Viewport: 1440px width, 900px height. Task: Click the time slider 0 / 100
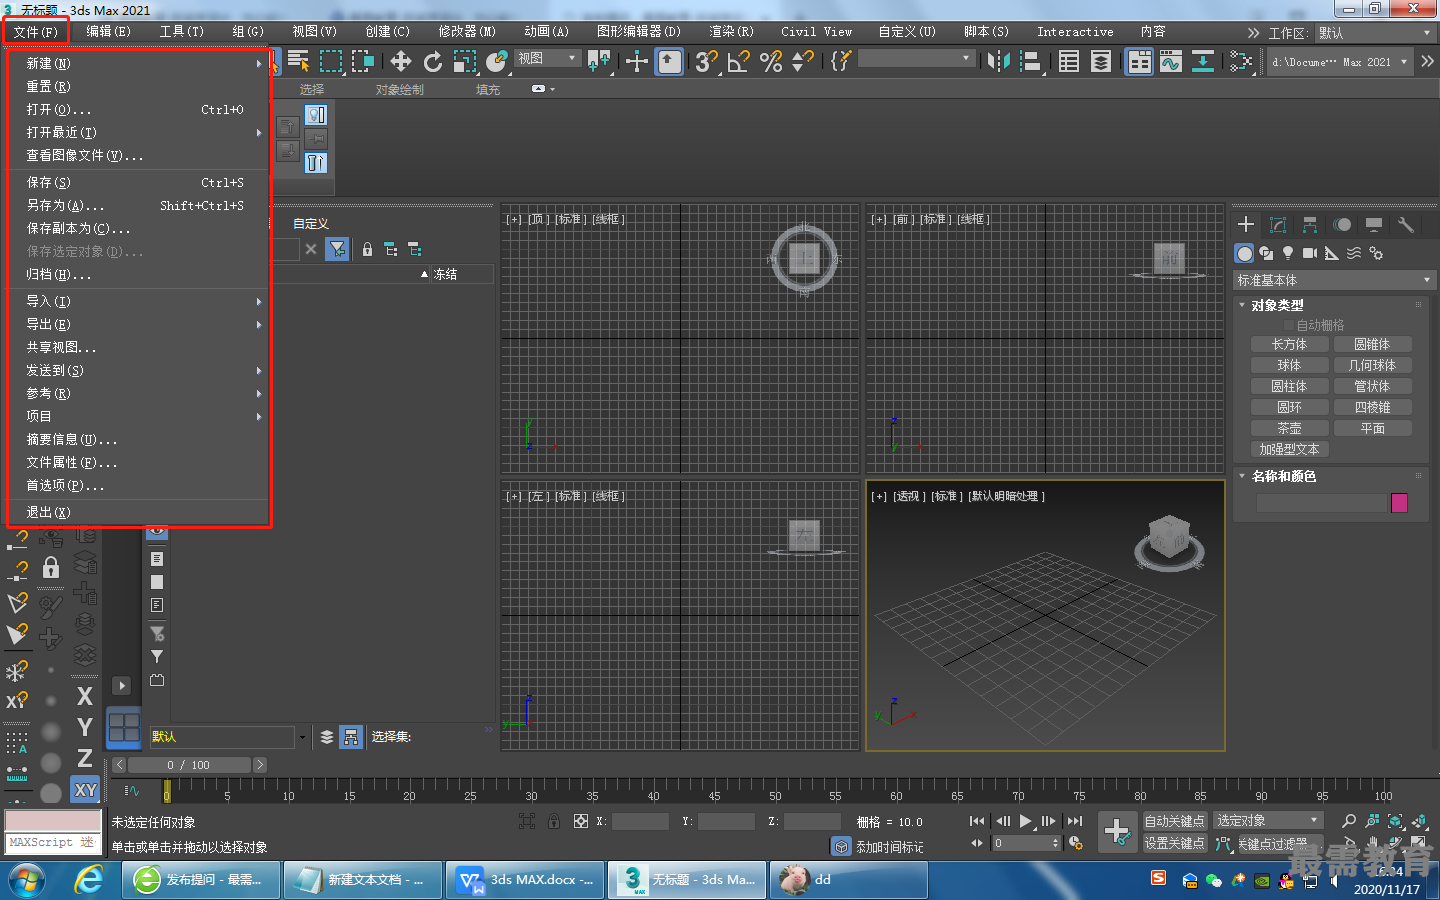point(189,765)
